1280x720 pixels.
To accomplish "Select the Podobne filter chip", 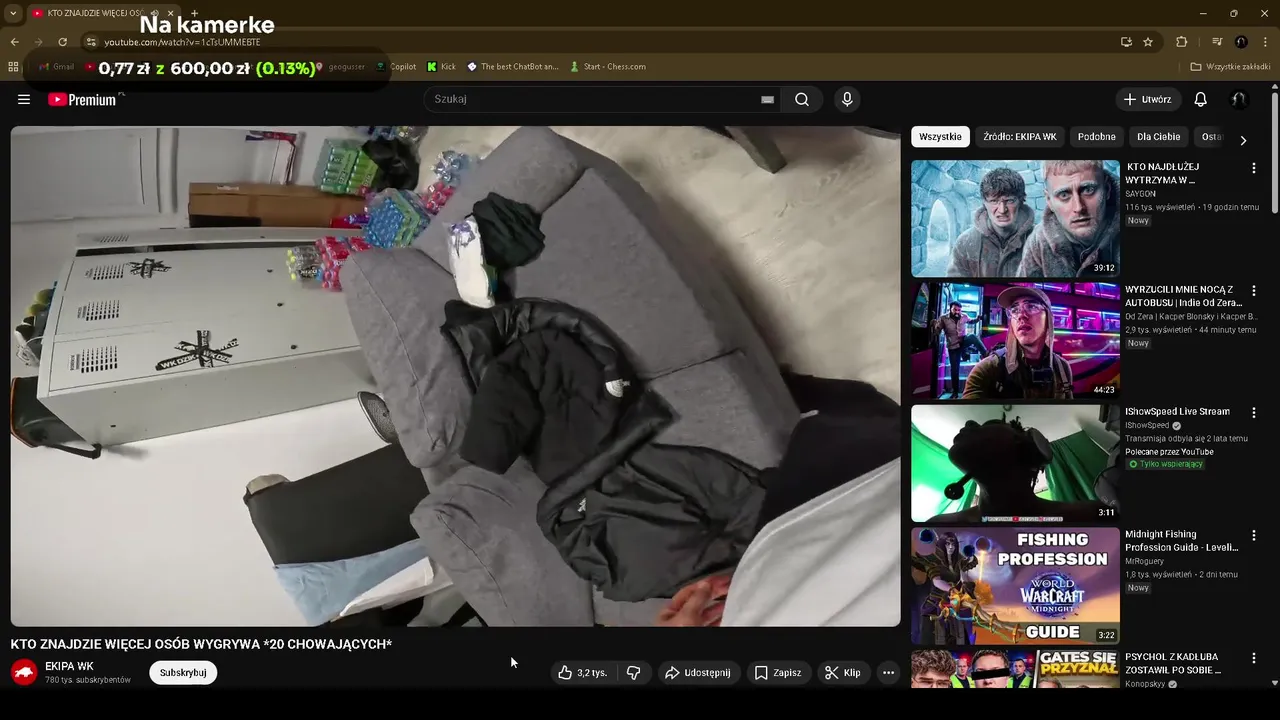I will click(1097, 137).
